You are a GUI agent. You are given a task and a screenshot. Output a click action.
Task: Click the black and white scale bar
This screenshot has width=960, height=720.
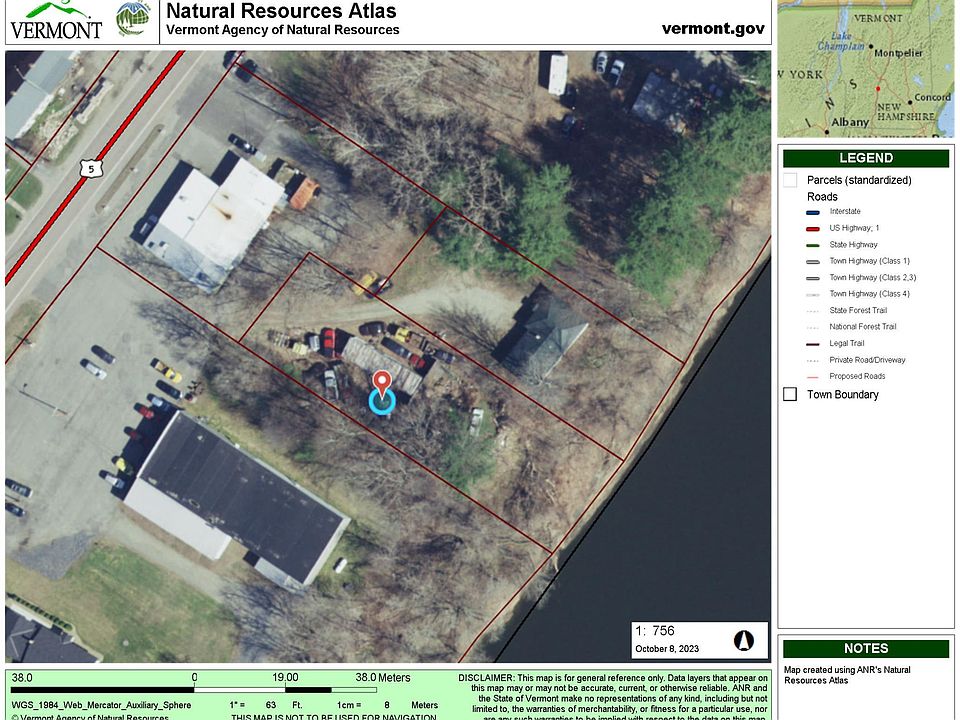point(194,690)
